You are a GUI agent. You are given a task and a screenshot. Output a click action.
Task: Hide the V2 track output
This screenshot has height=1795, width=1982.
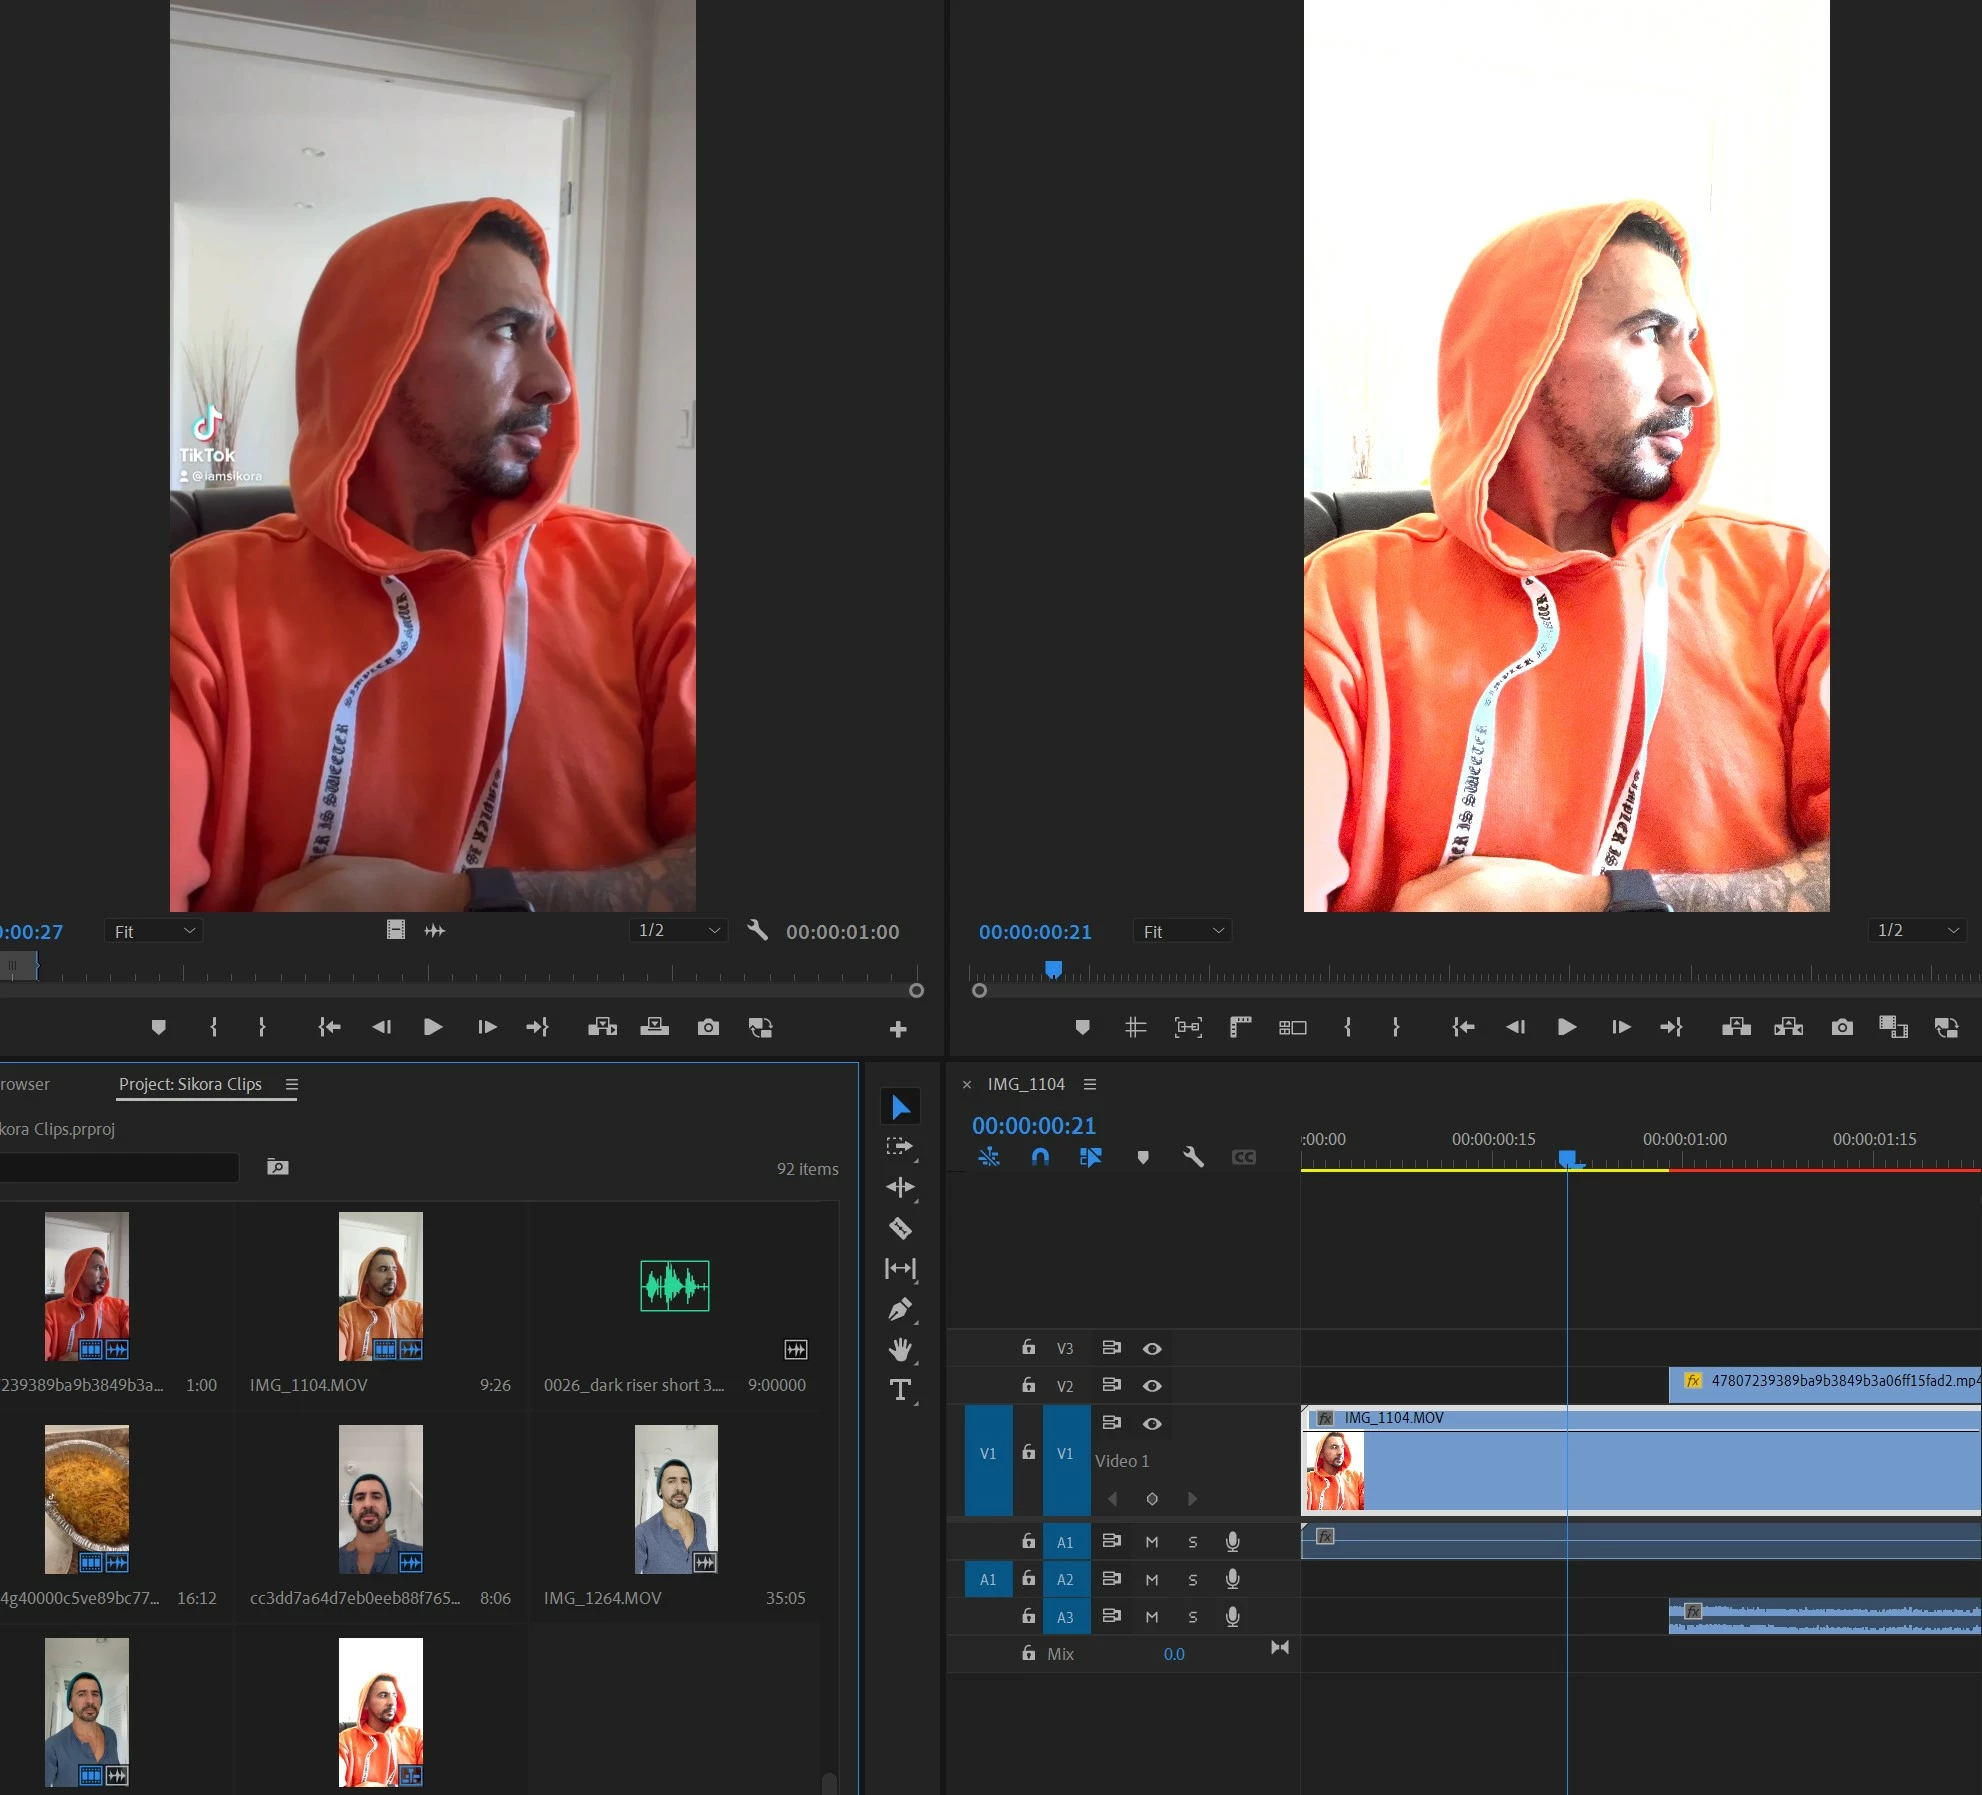click(1152, 1386)
